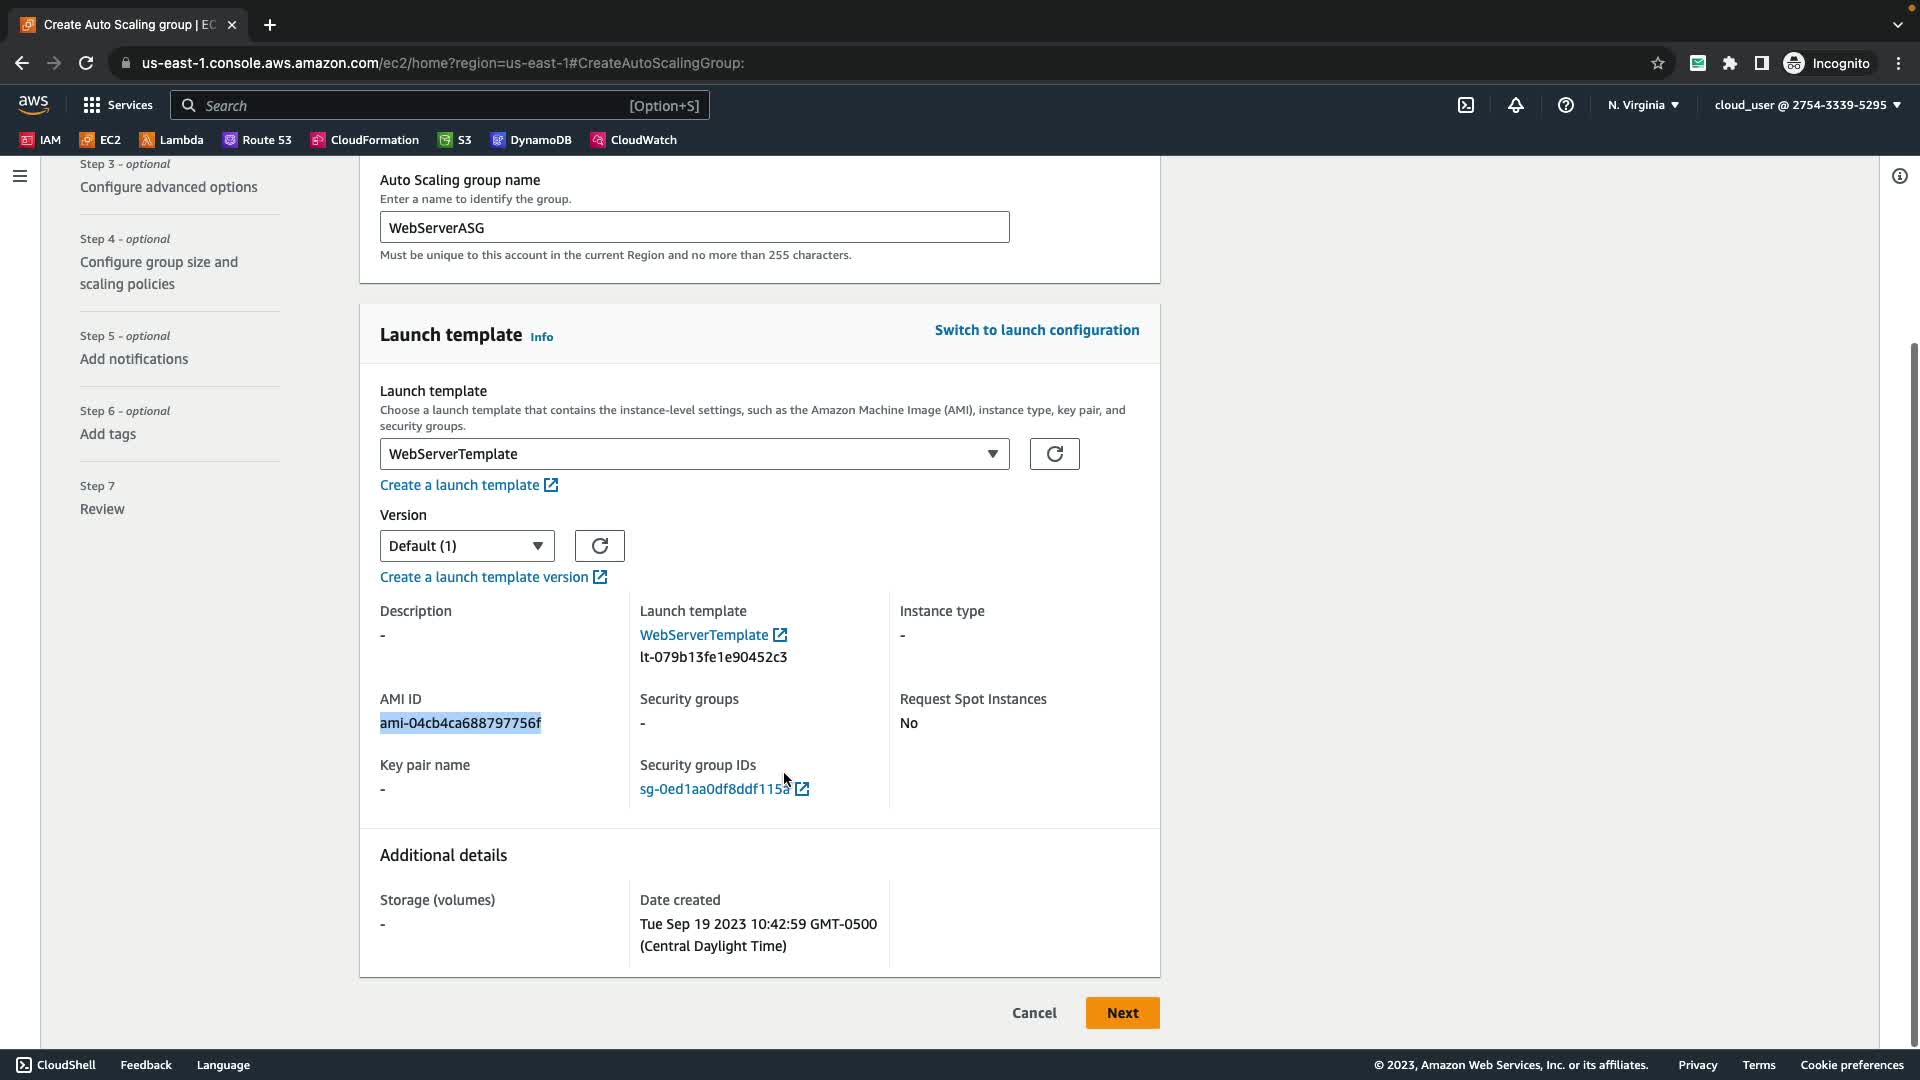Expand the WebServerTemplate launch template dropdown
This screenshot has height=1080, width=1920.
coord(694,454)
